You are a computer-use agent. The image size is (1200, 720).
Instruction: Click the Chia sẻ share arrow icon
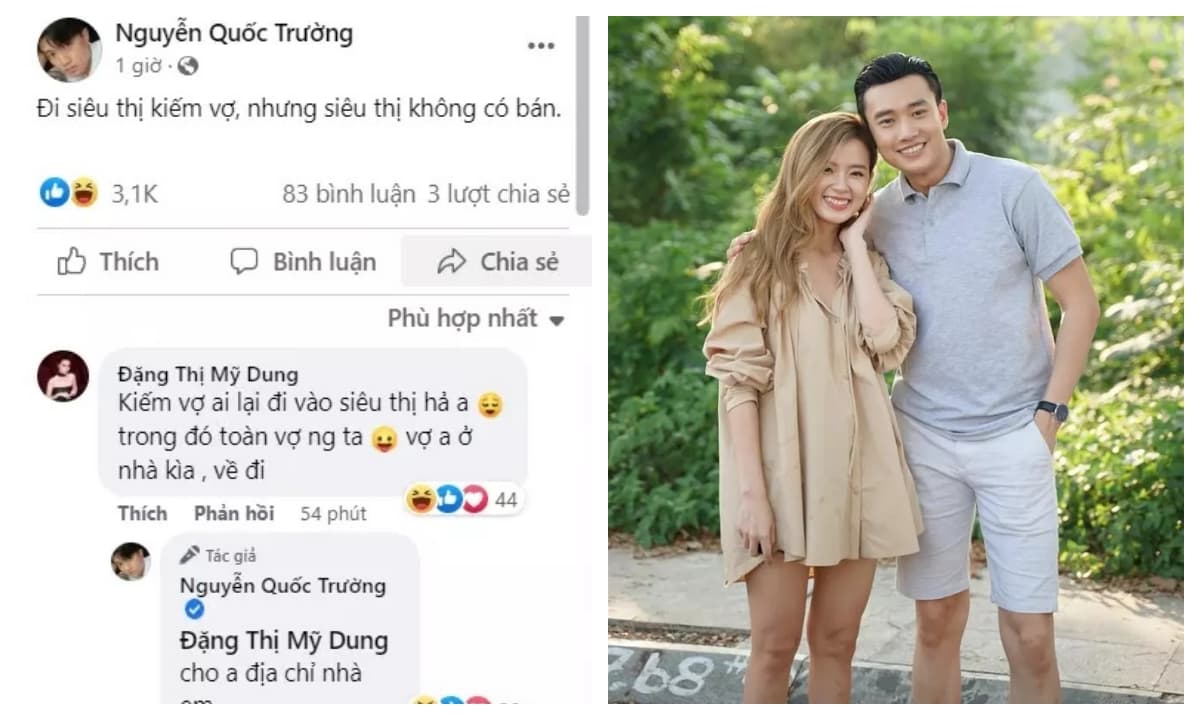pos(452,262)
